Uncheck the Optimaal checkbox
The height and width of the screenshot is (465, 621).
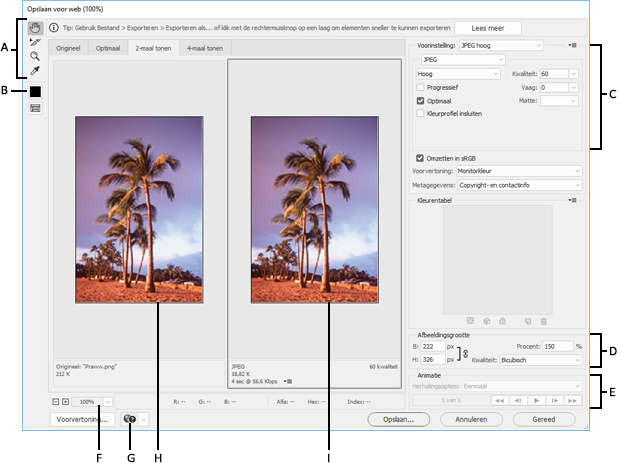[x=420, y=100]
